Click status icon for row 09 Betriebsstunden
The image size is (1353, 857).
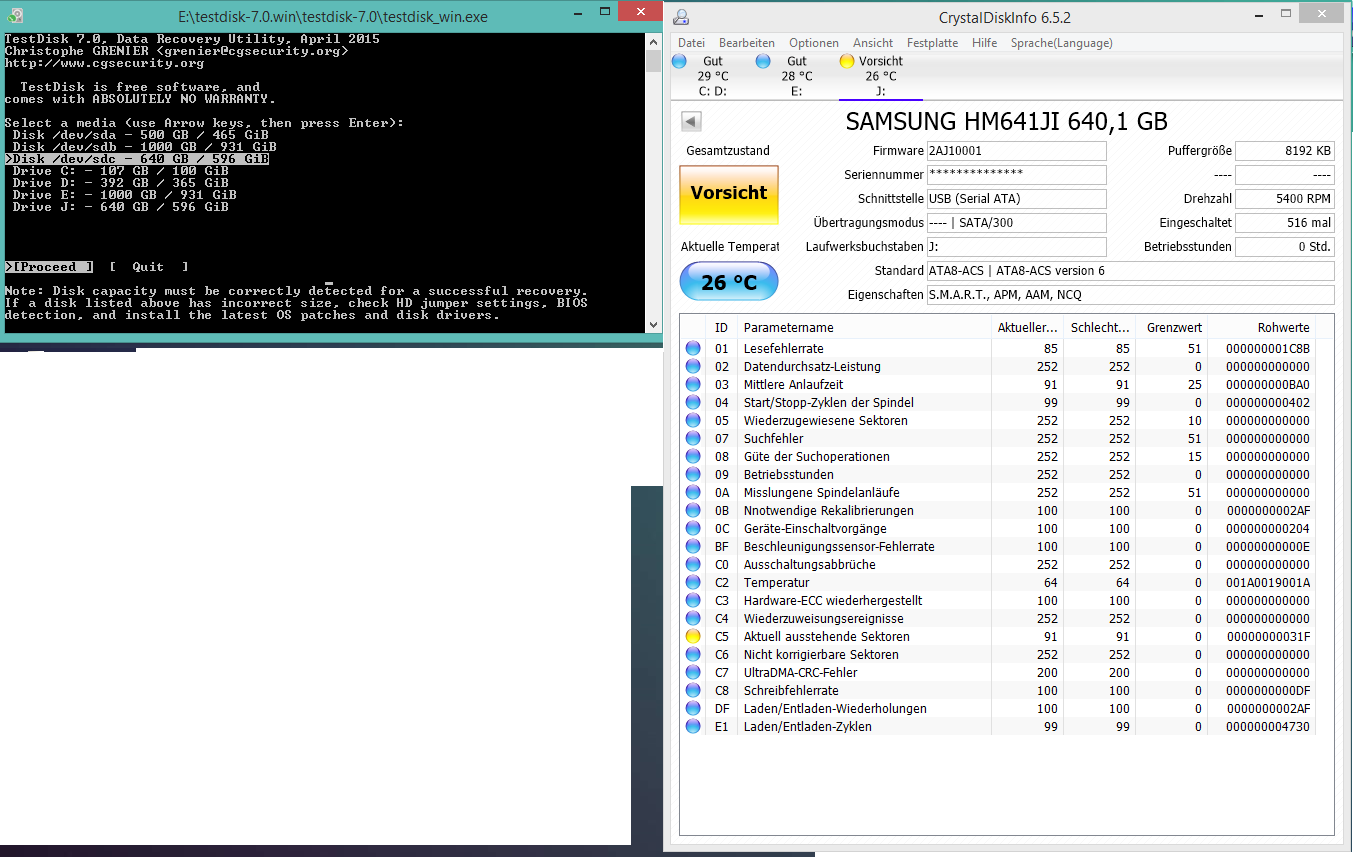tap(693, 474)
